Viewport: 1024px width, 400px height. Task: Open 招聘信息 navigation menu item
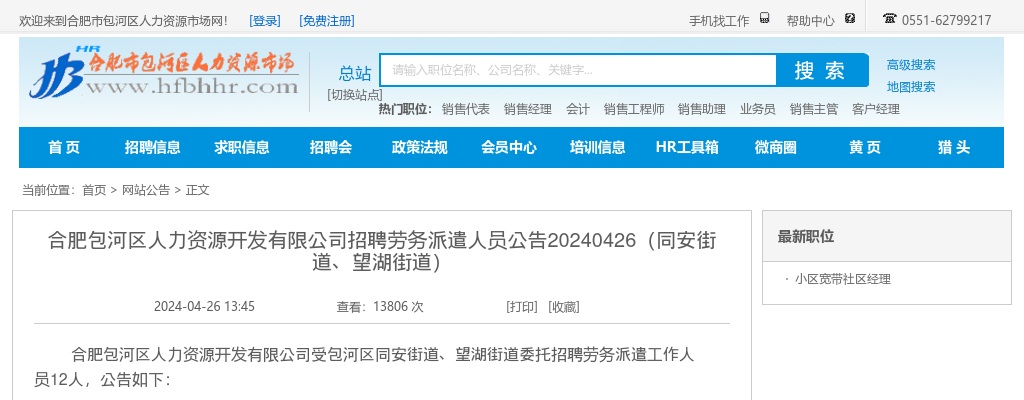click(x=153, y=148)
